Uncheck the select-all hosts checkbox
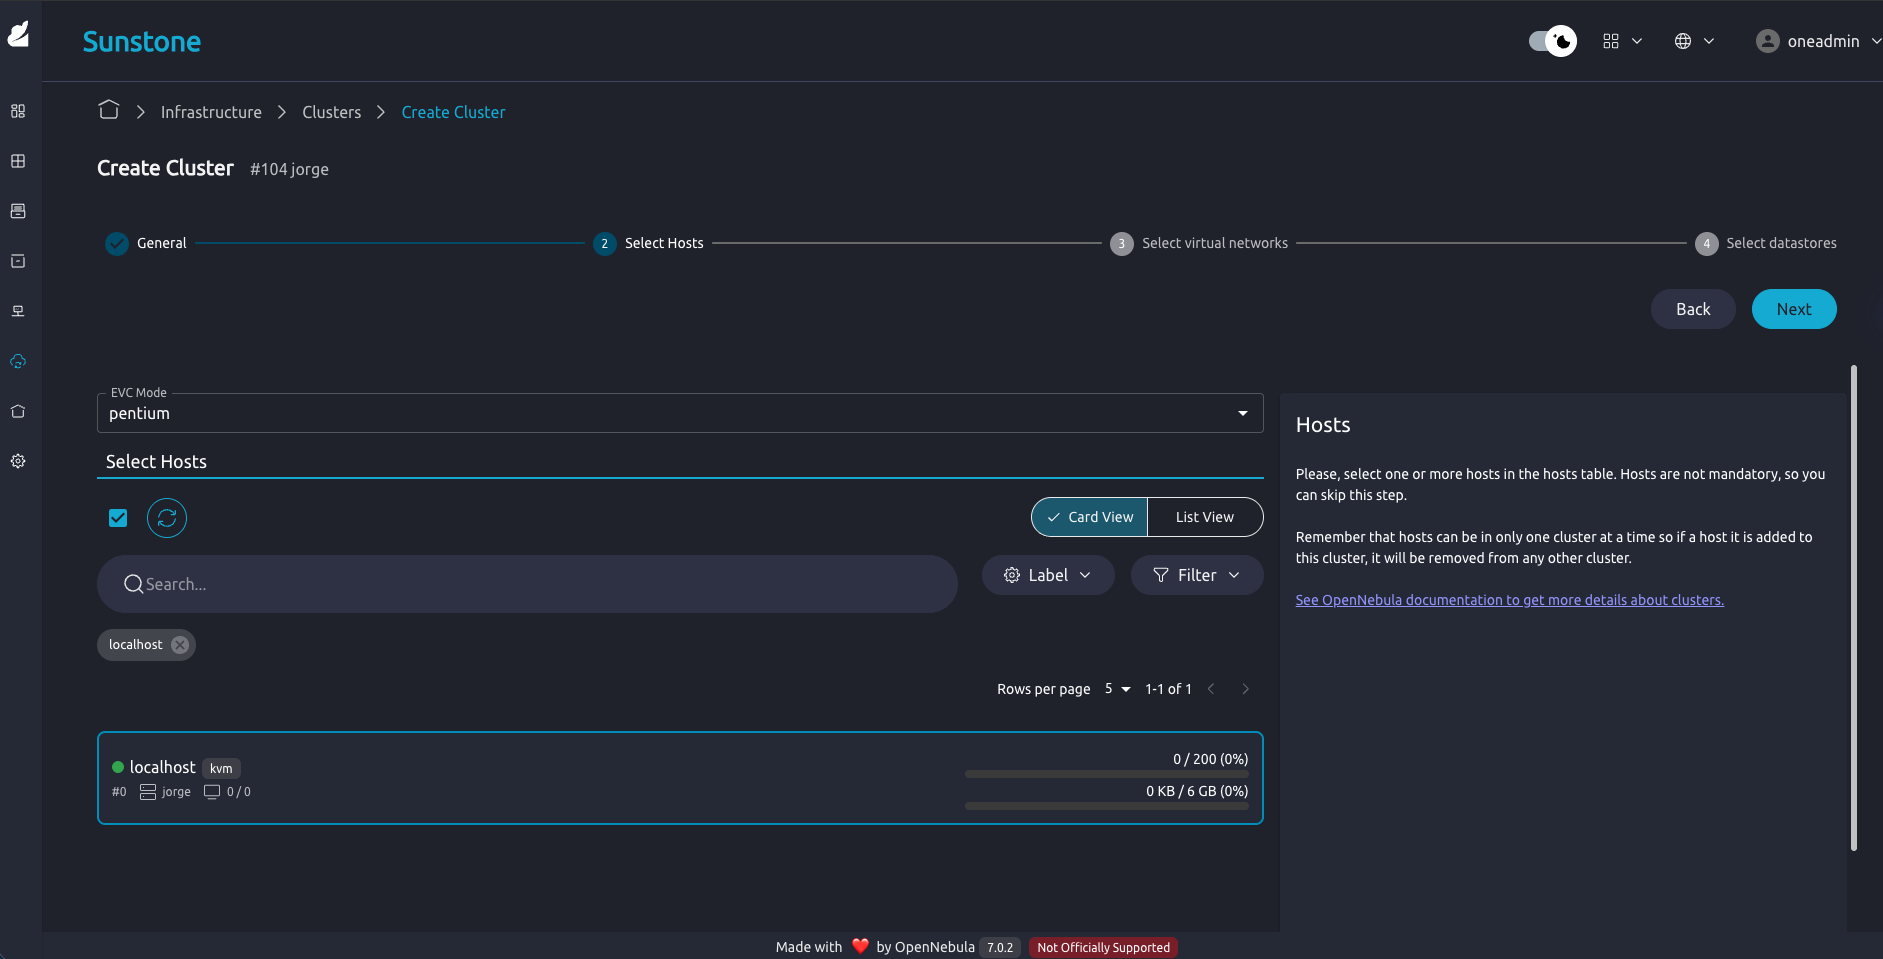Viewport: 1883px width, 959px height. [117, 517]
